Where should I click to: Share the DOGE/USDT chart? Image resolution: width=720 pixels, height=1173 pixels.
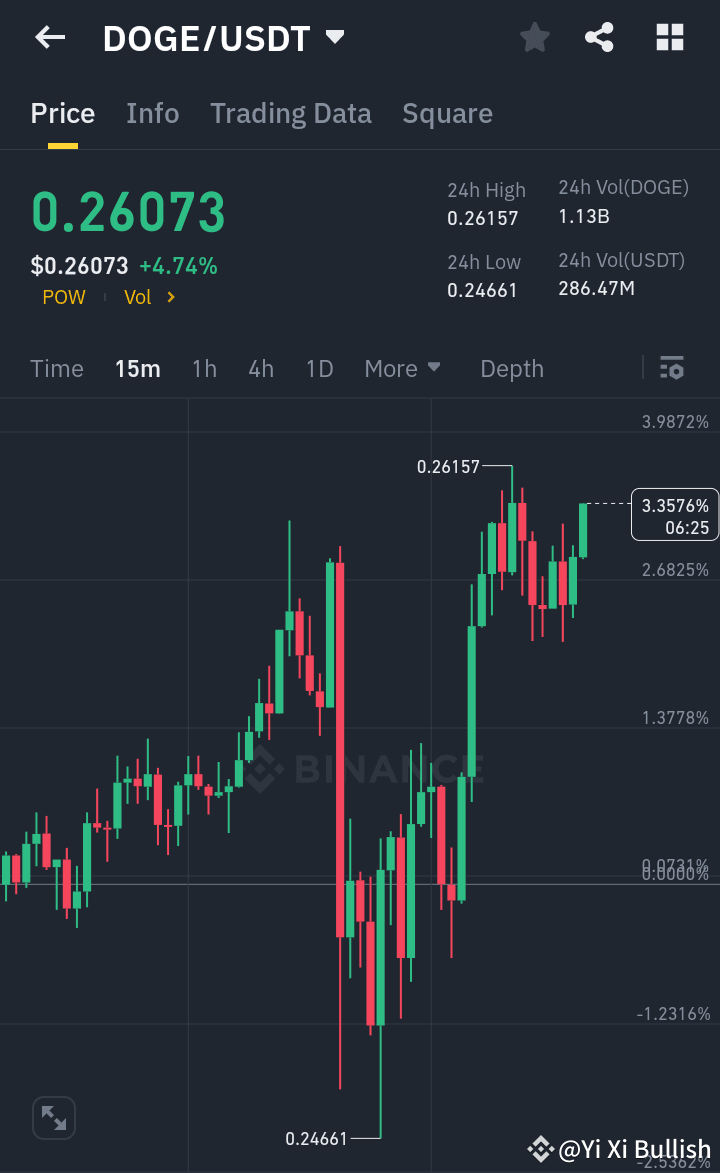coord(599,37)
